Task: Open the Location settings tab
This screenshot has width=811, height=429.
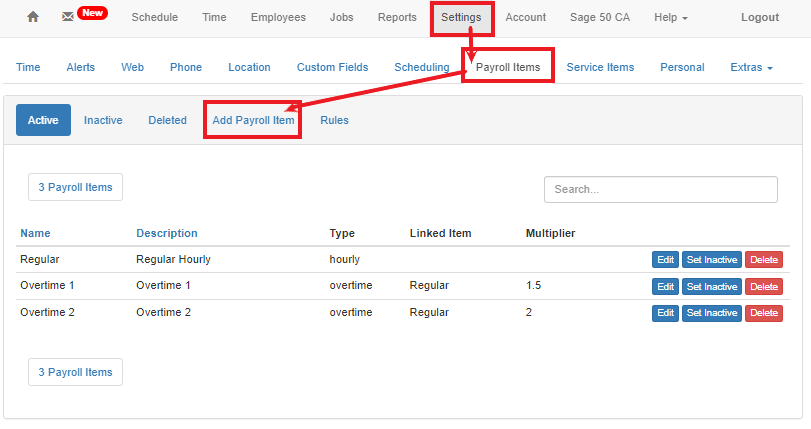Action: 249,67
